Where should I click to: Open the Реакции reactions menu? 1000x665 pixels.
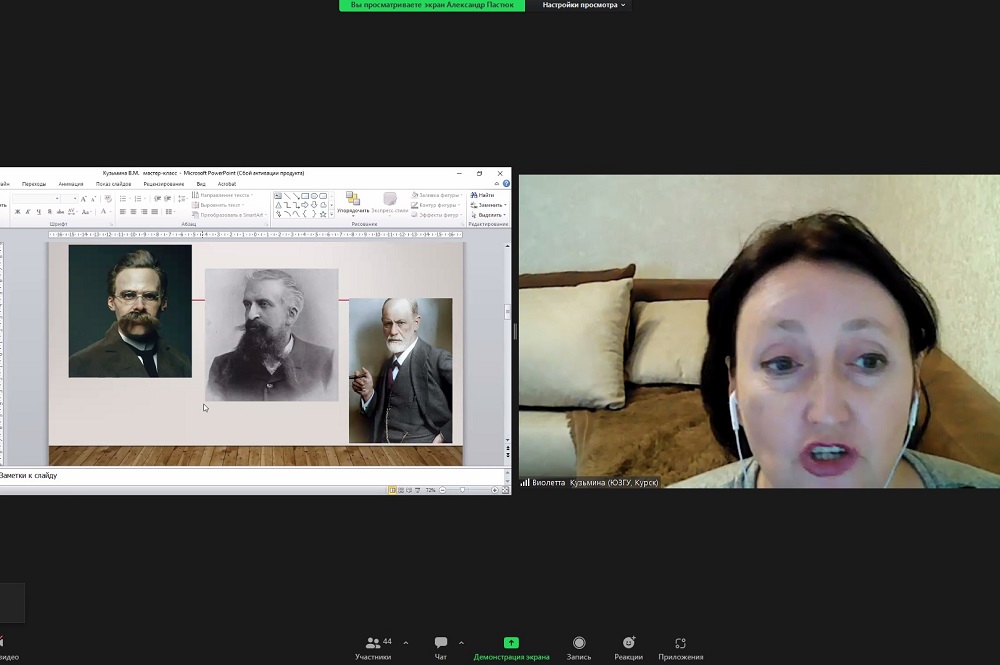(628, 648)
